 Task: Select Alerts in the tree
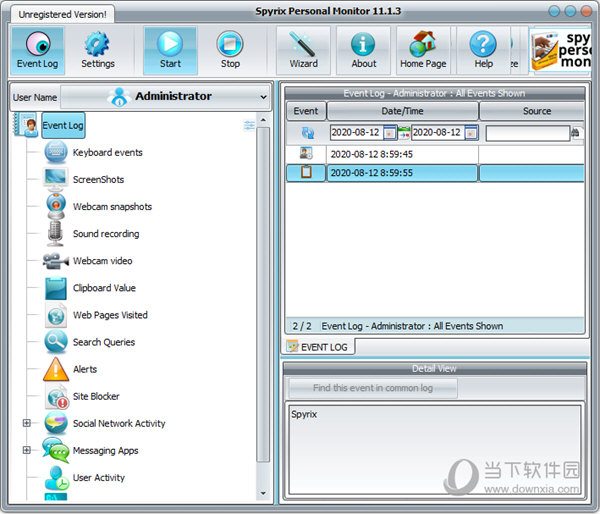(x=85, y=369)
